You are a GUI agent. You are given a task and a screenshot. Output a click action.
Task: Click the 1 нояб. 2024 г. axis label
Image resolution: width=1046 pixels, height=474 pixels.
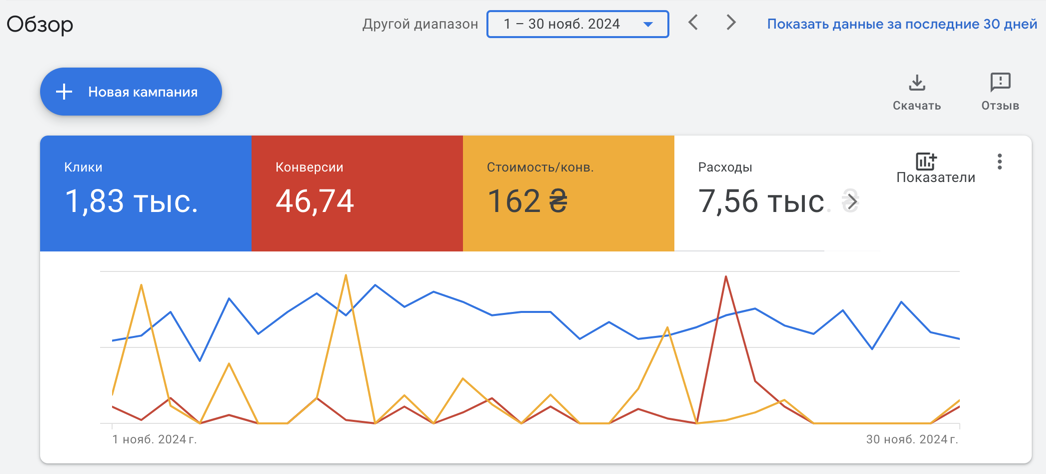[x=155, y=439]
